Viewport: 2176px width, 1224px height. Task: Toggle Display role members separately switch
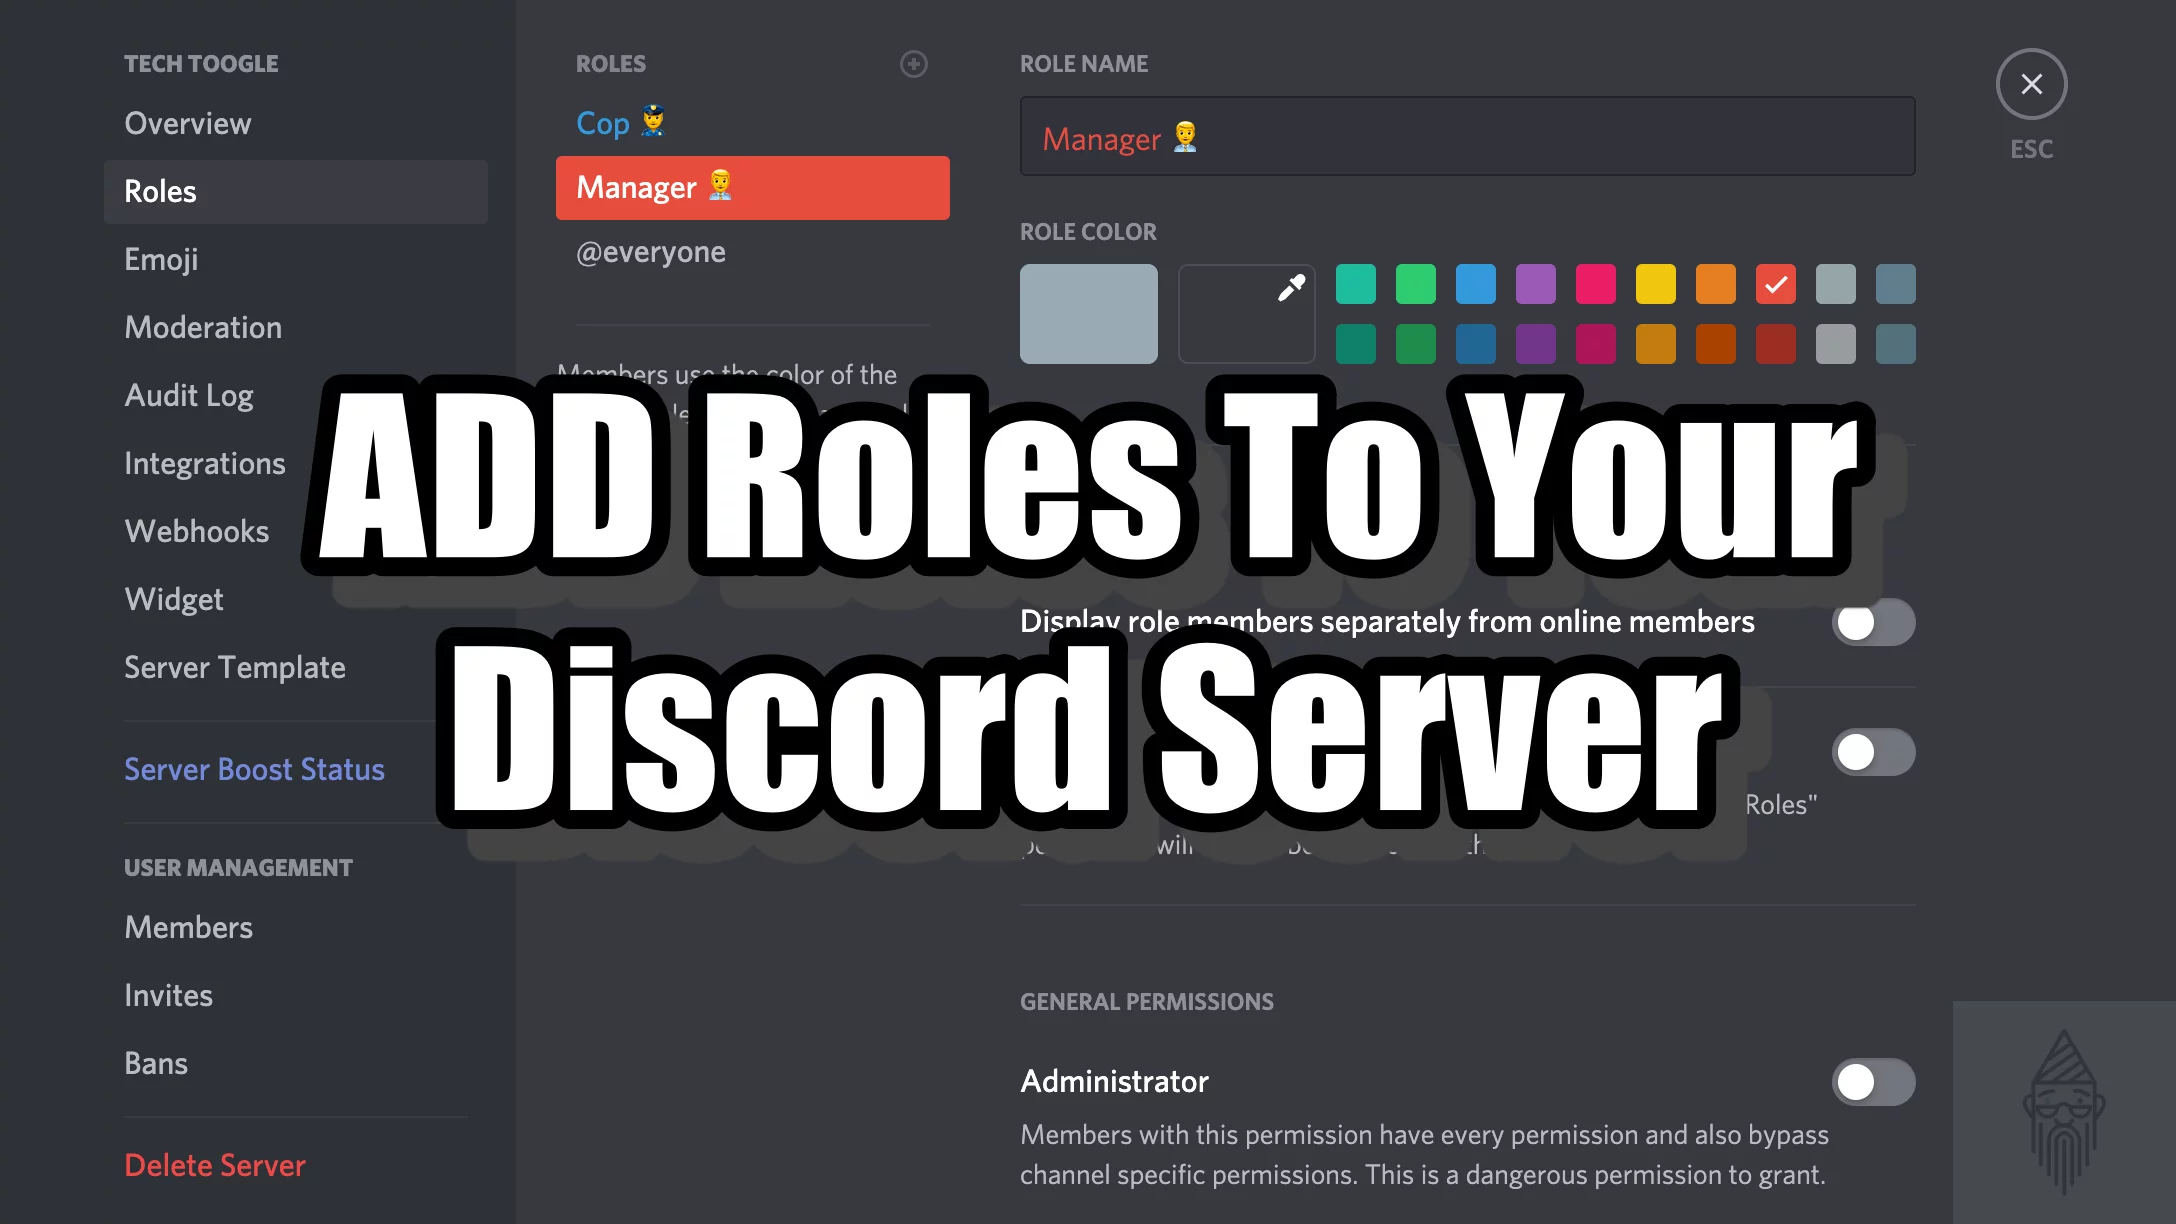pyautogui.click(x=1873, y=622)
